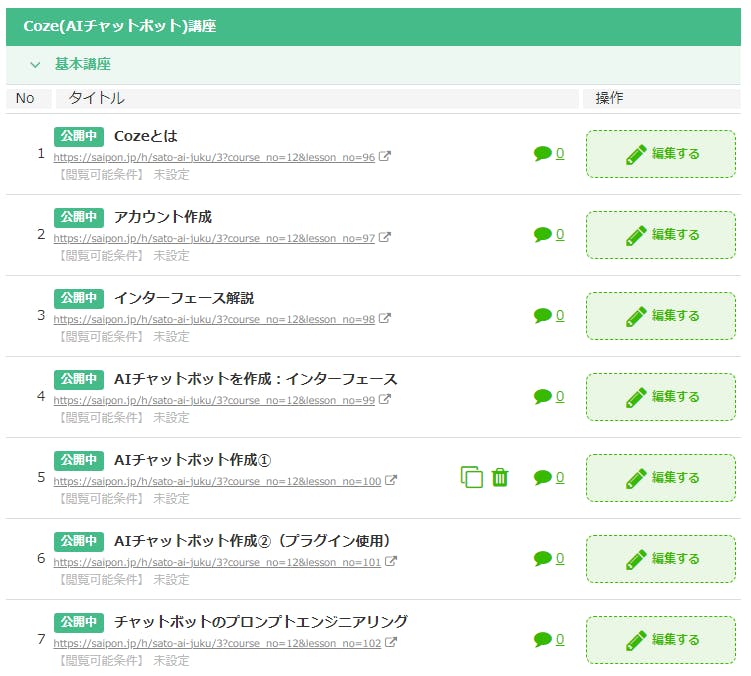Open external link icon beside lesson_no=102 URL

click(x=391, y=643)
